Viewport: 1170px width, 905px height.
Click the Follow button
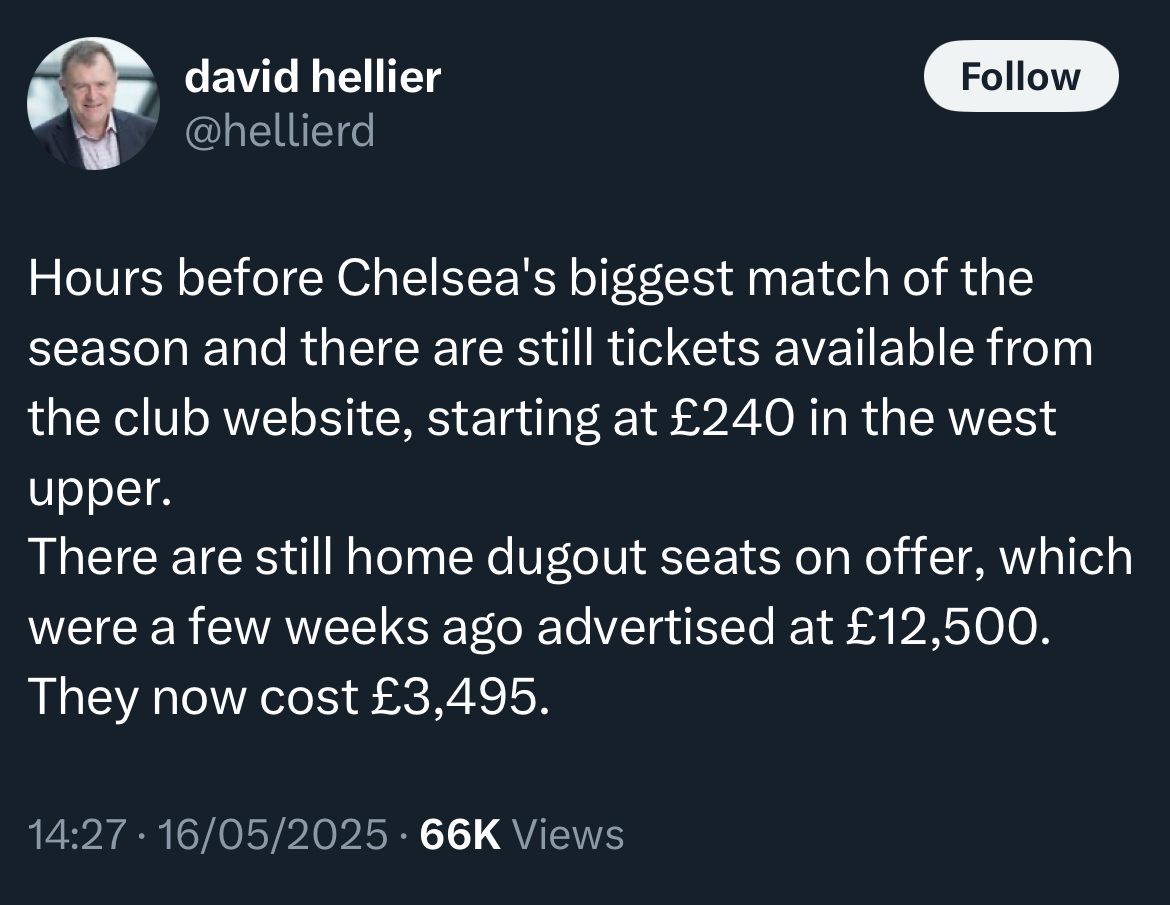[1021, 76]
